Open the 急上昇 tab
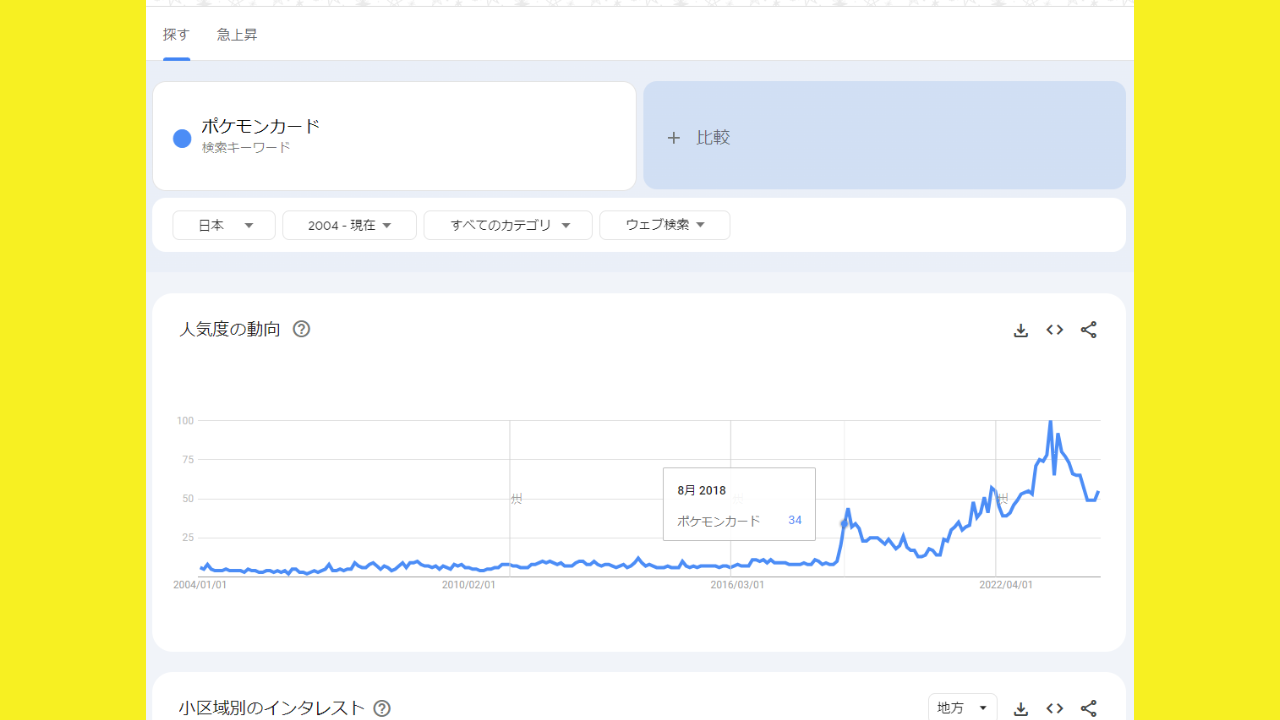This screenshot has height=720, width=1280. click(x=237, y=35)
